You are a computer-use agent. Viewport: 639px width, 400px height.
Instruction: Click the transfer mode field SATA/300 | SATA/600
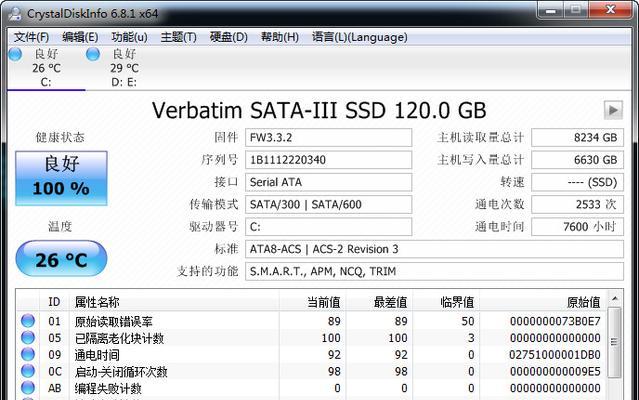click(328, 204)
